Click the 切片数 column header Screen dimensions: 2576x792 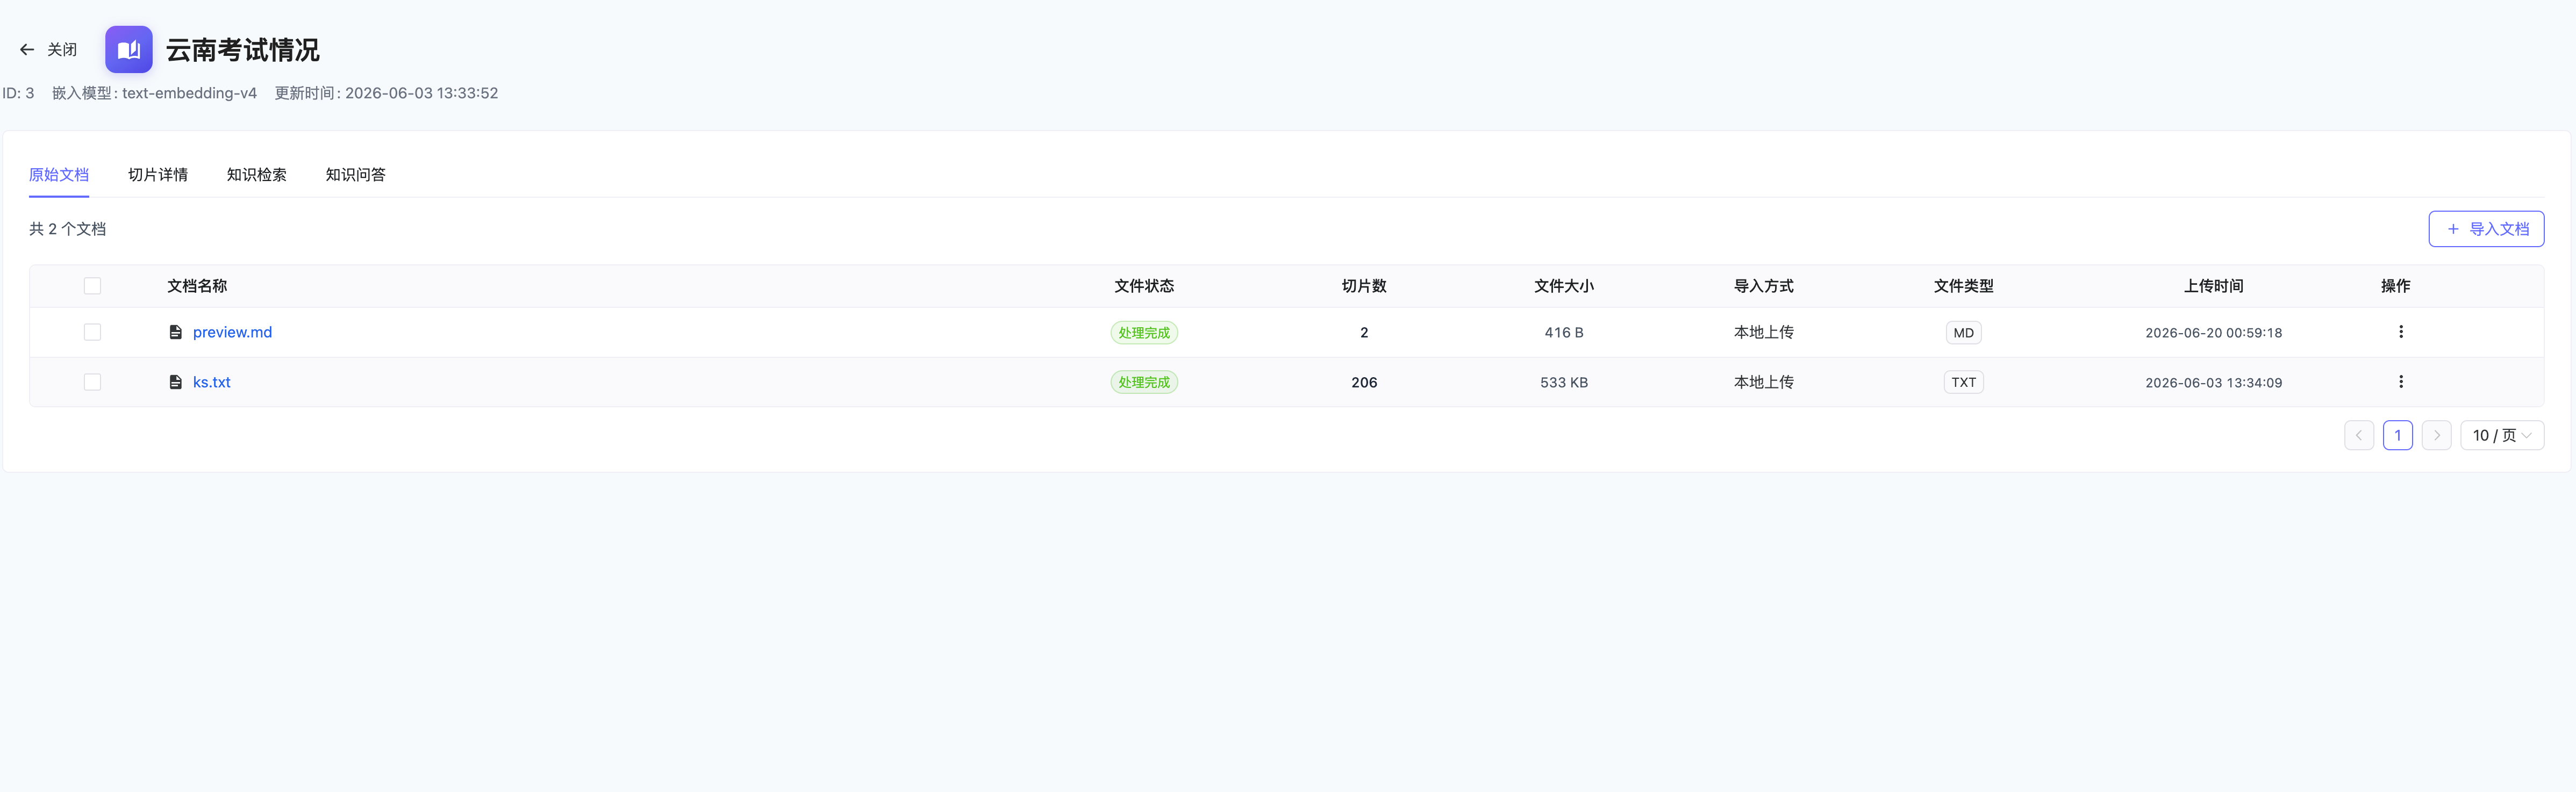1364,286
